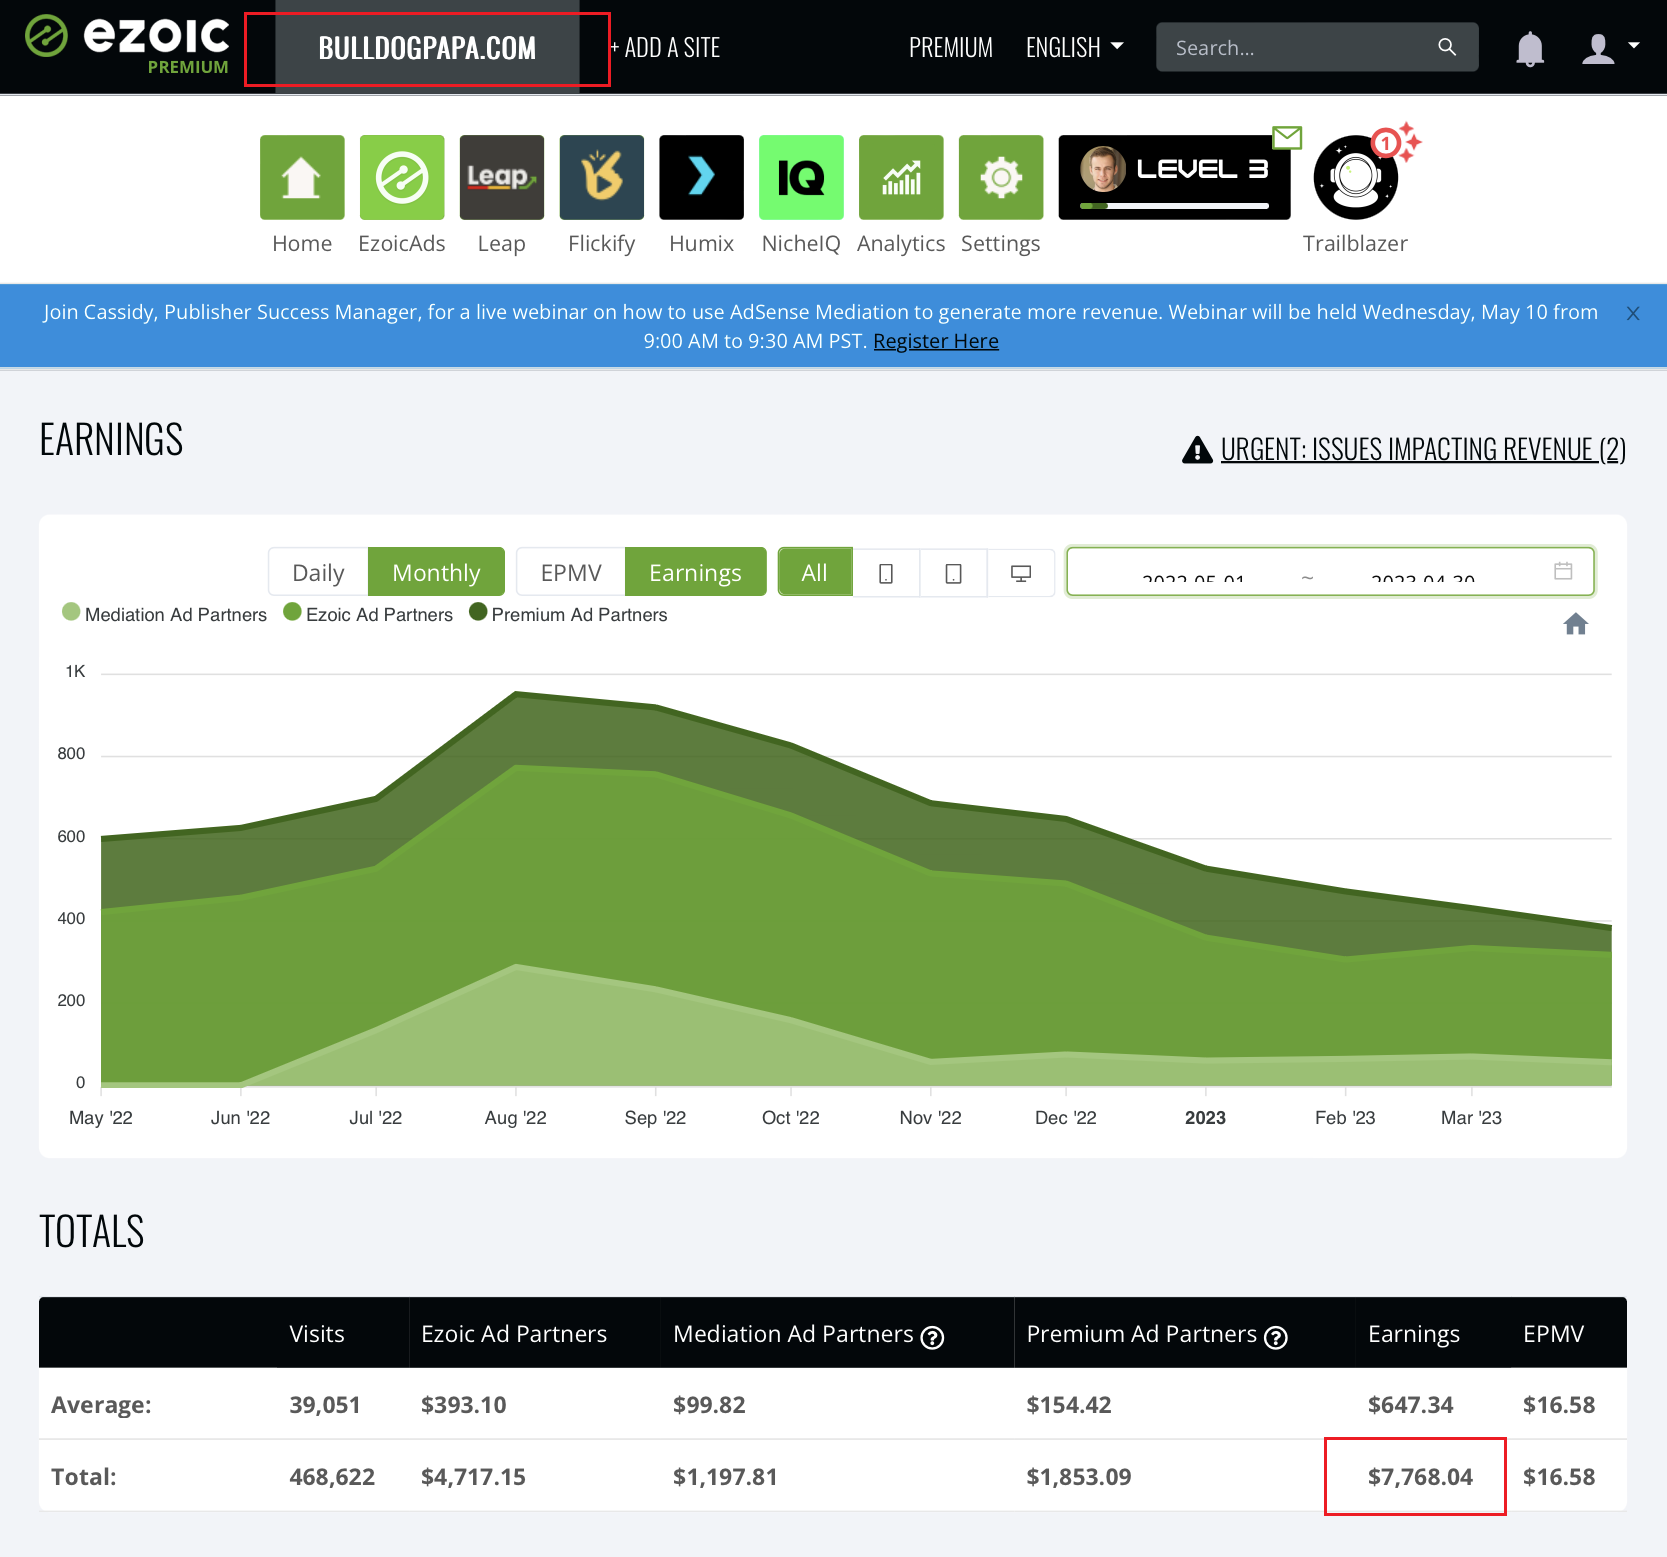This screenshot has height=1557, width=1667.
Task: Click the Visits column header
Action: point(317,1334)
